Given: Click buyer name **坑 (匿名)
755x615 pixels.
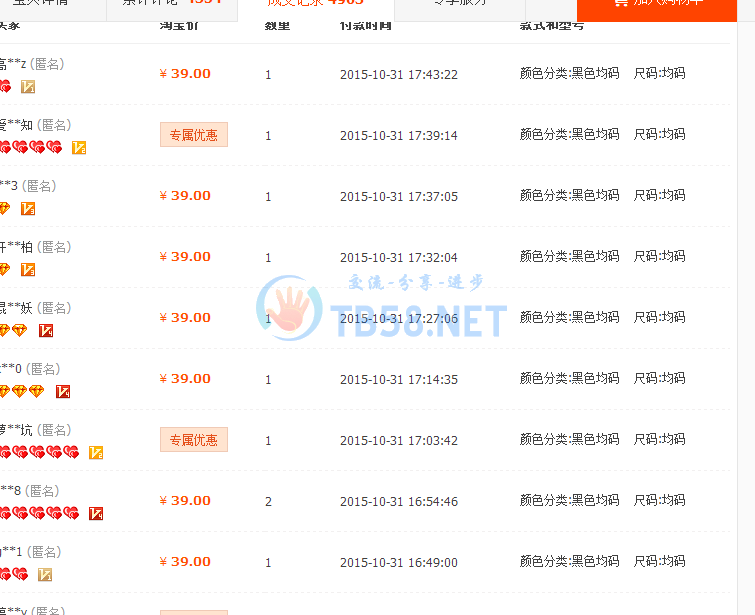Looking at the screenshot, I should pos(35,430).
